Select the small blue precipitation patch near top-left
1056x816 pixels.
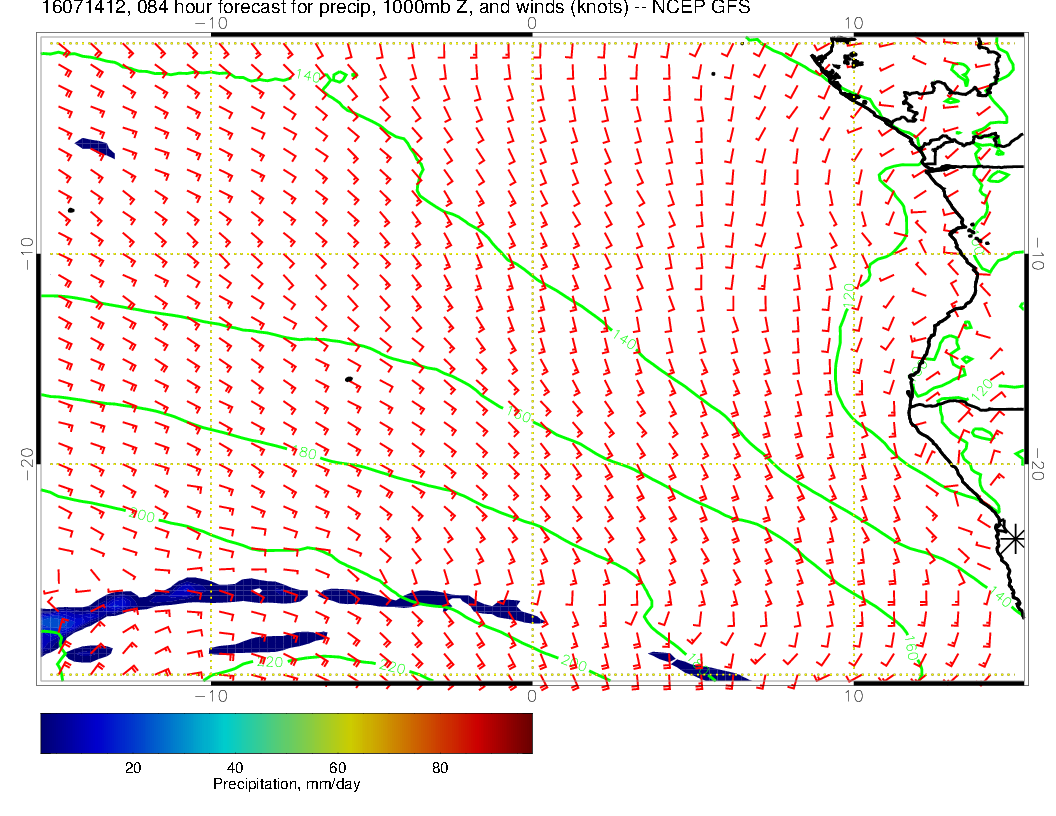(x=95, y=147)
